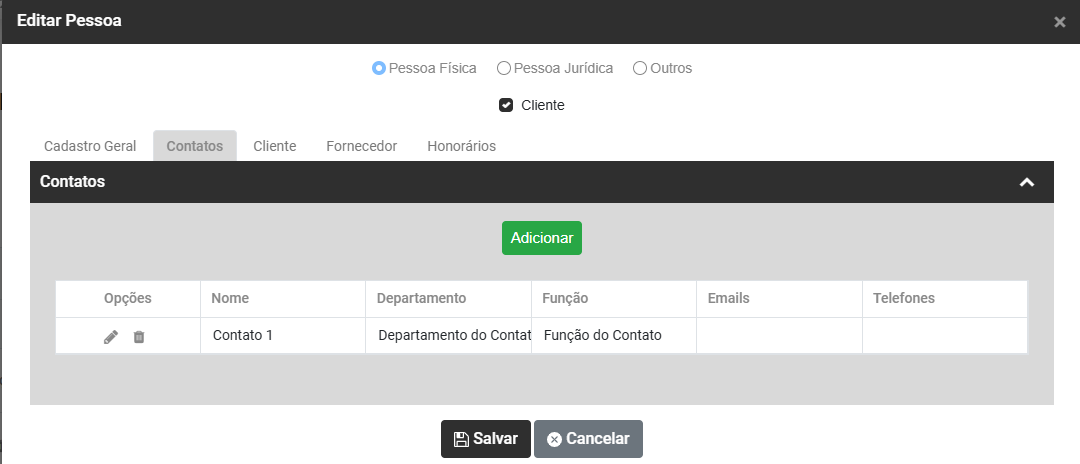Select the Pessoa Jurídica radio option
The height and width of the screenshot is (464, 1080).
(x=504, y=69)
